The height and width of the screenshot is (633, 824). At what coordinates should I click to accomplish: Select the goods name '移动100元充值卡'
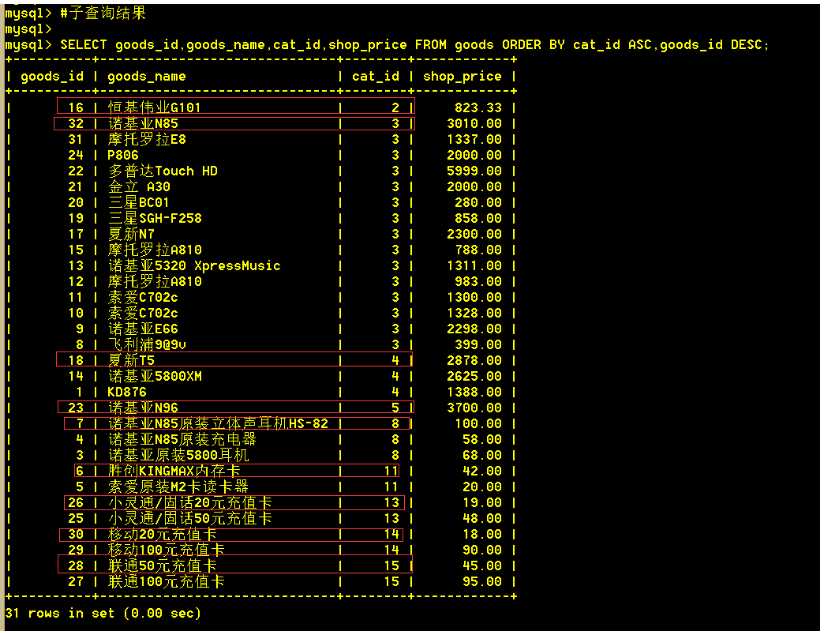[166, 550]
